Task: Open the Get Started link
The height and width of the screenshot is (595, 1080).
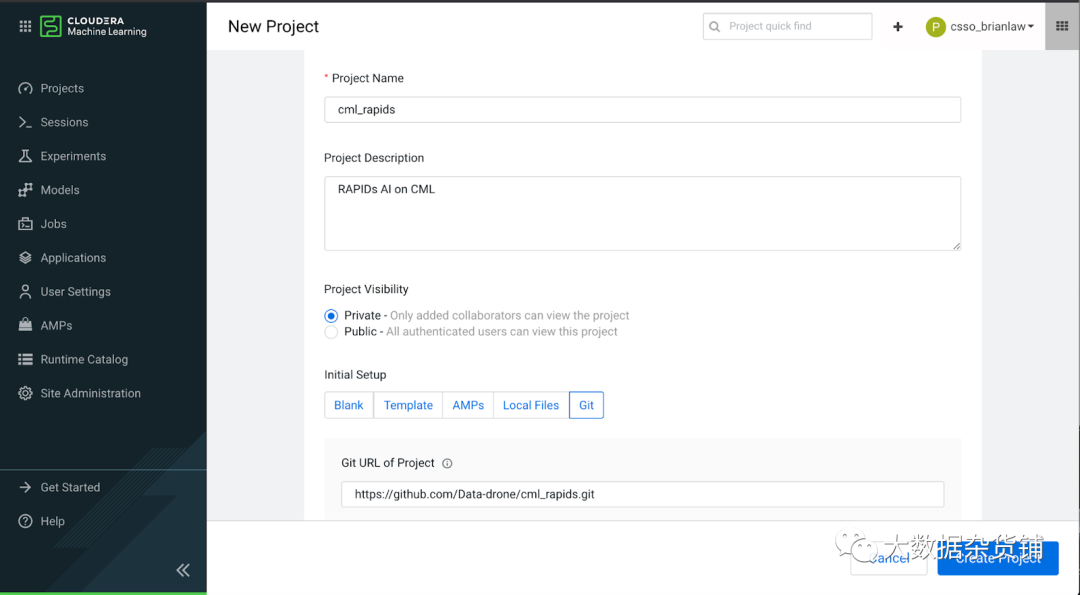Action: [70, 488]
